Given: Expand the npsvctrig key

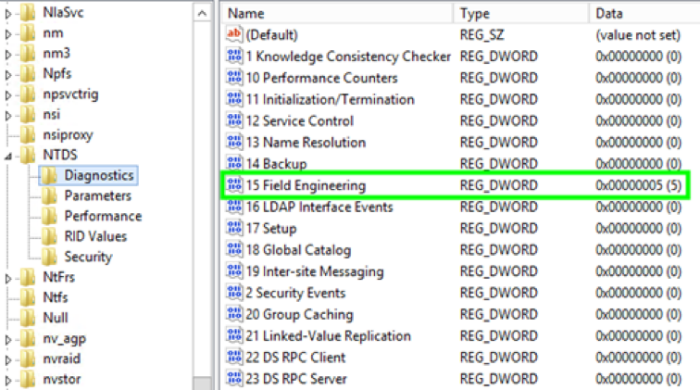Looking at the screenshot, I should coord(8,95).
